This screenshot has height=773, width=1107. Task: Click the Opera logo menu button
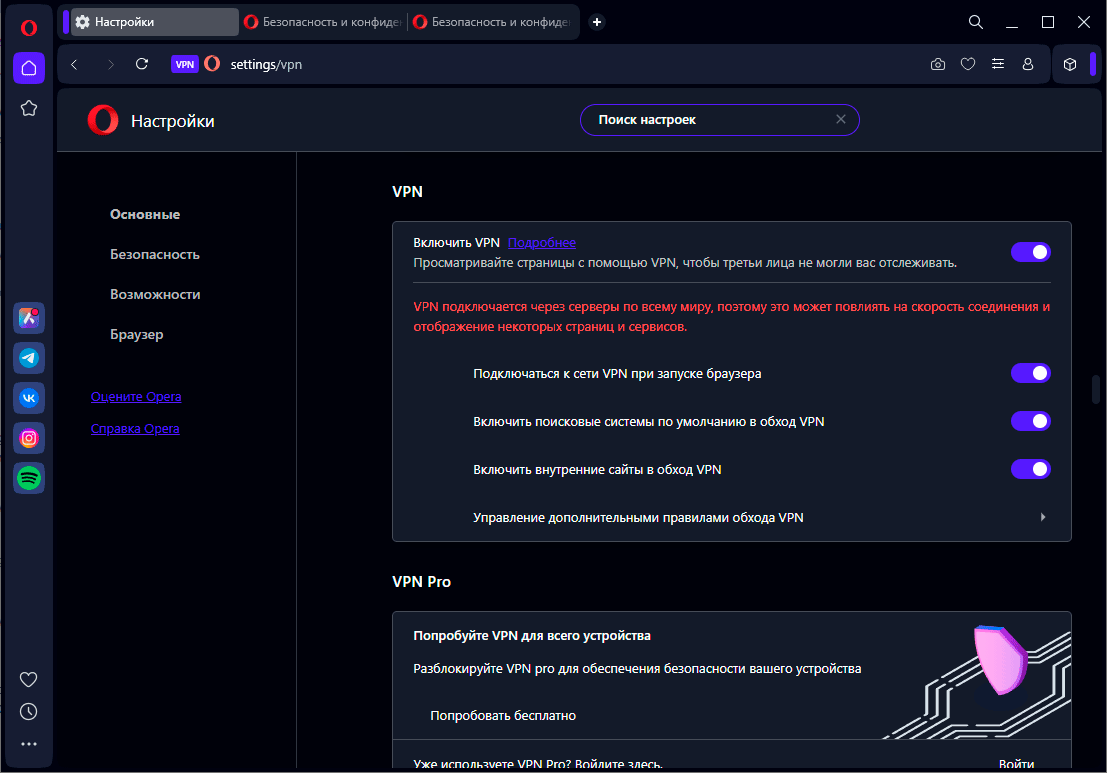point(28,28)
